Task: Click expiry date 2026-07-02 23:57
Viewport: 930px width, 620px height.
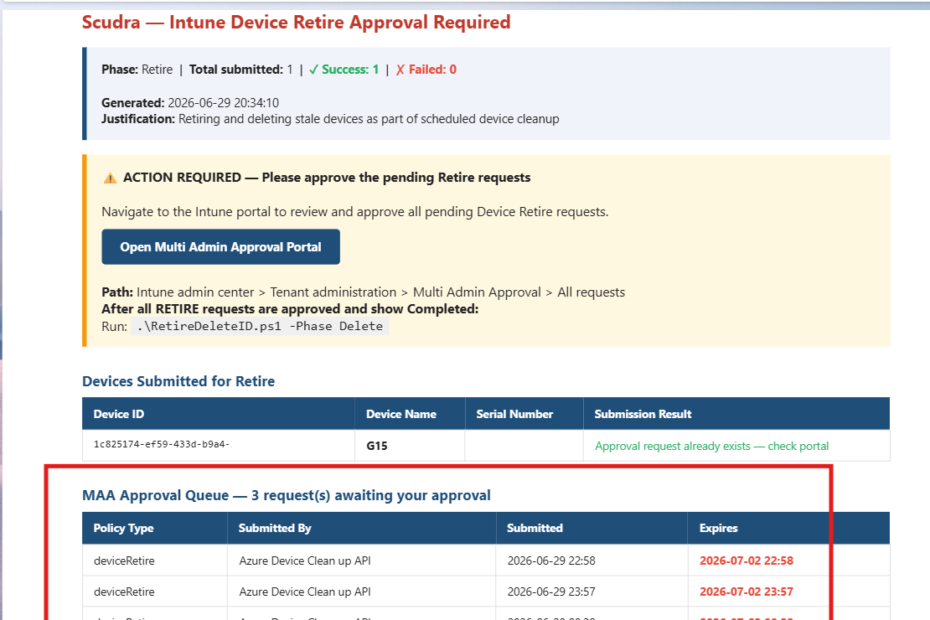Action: pyautogui.click(x=746, y=592)
